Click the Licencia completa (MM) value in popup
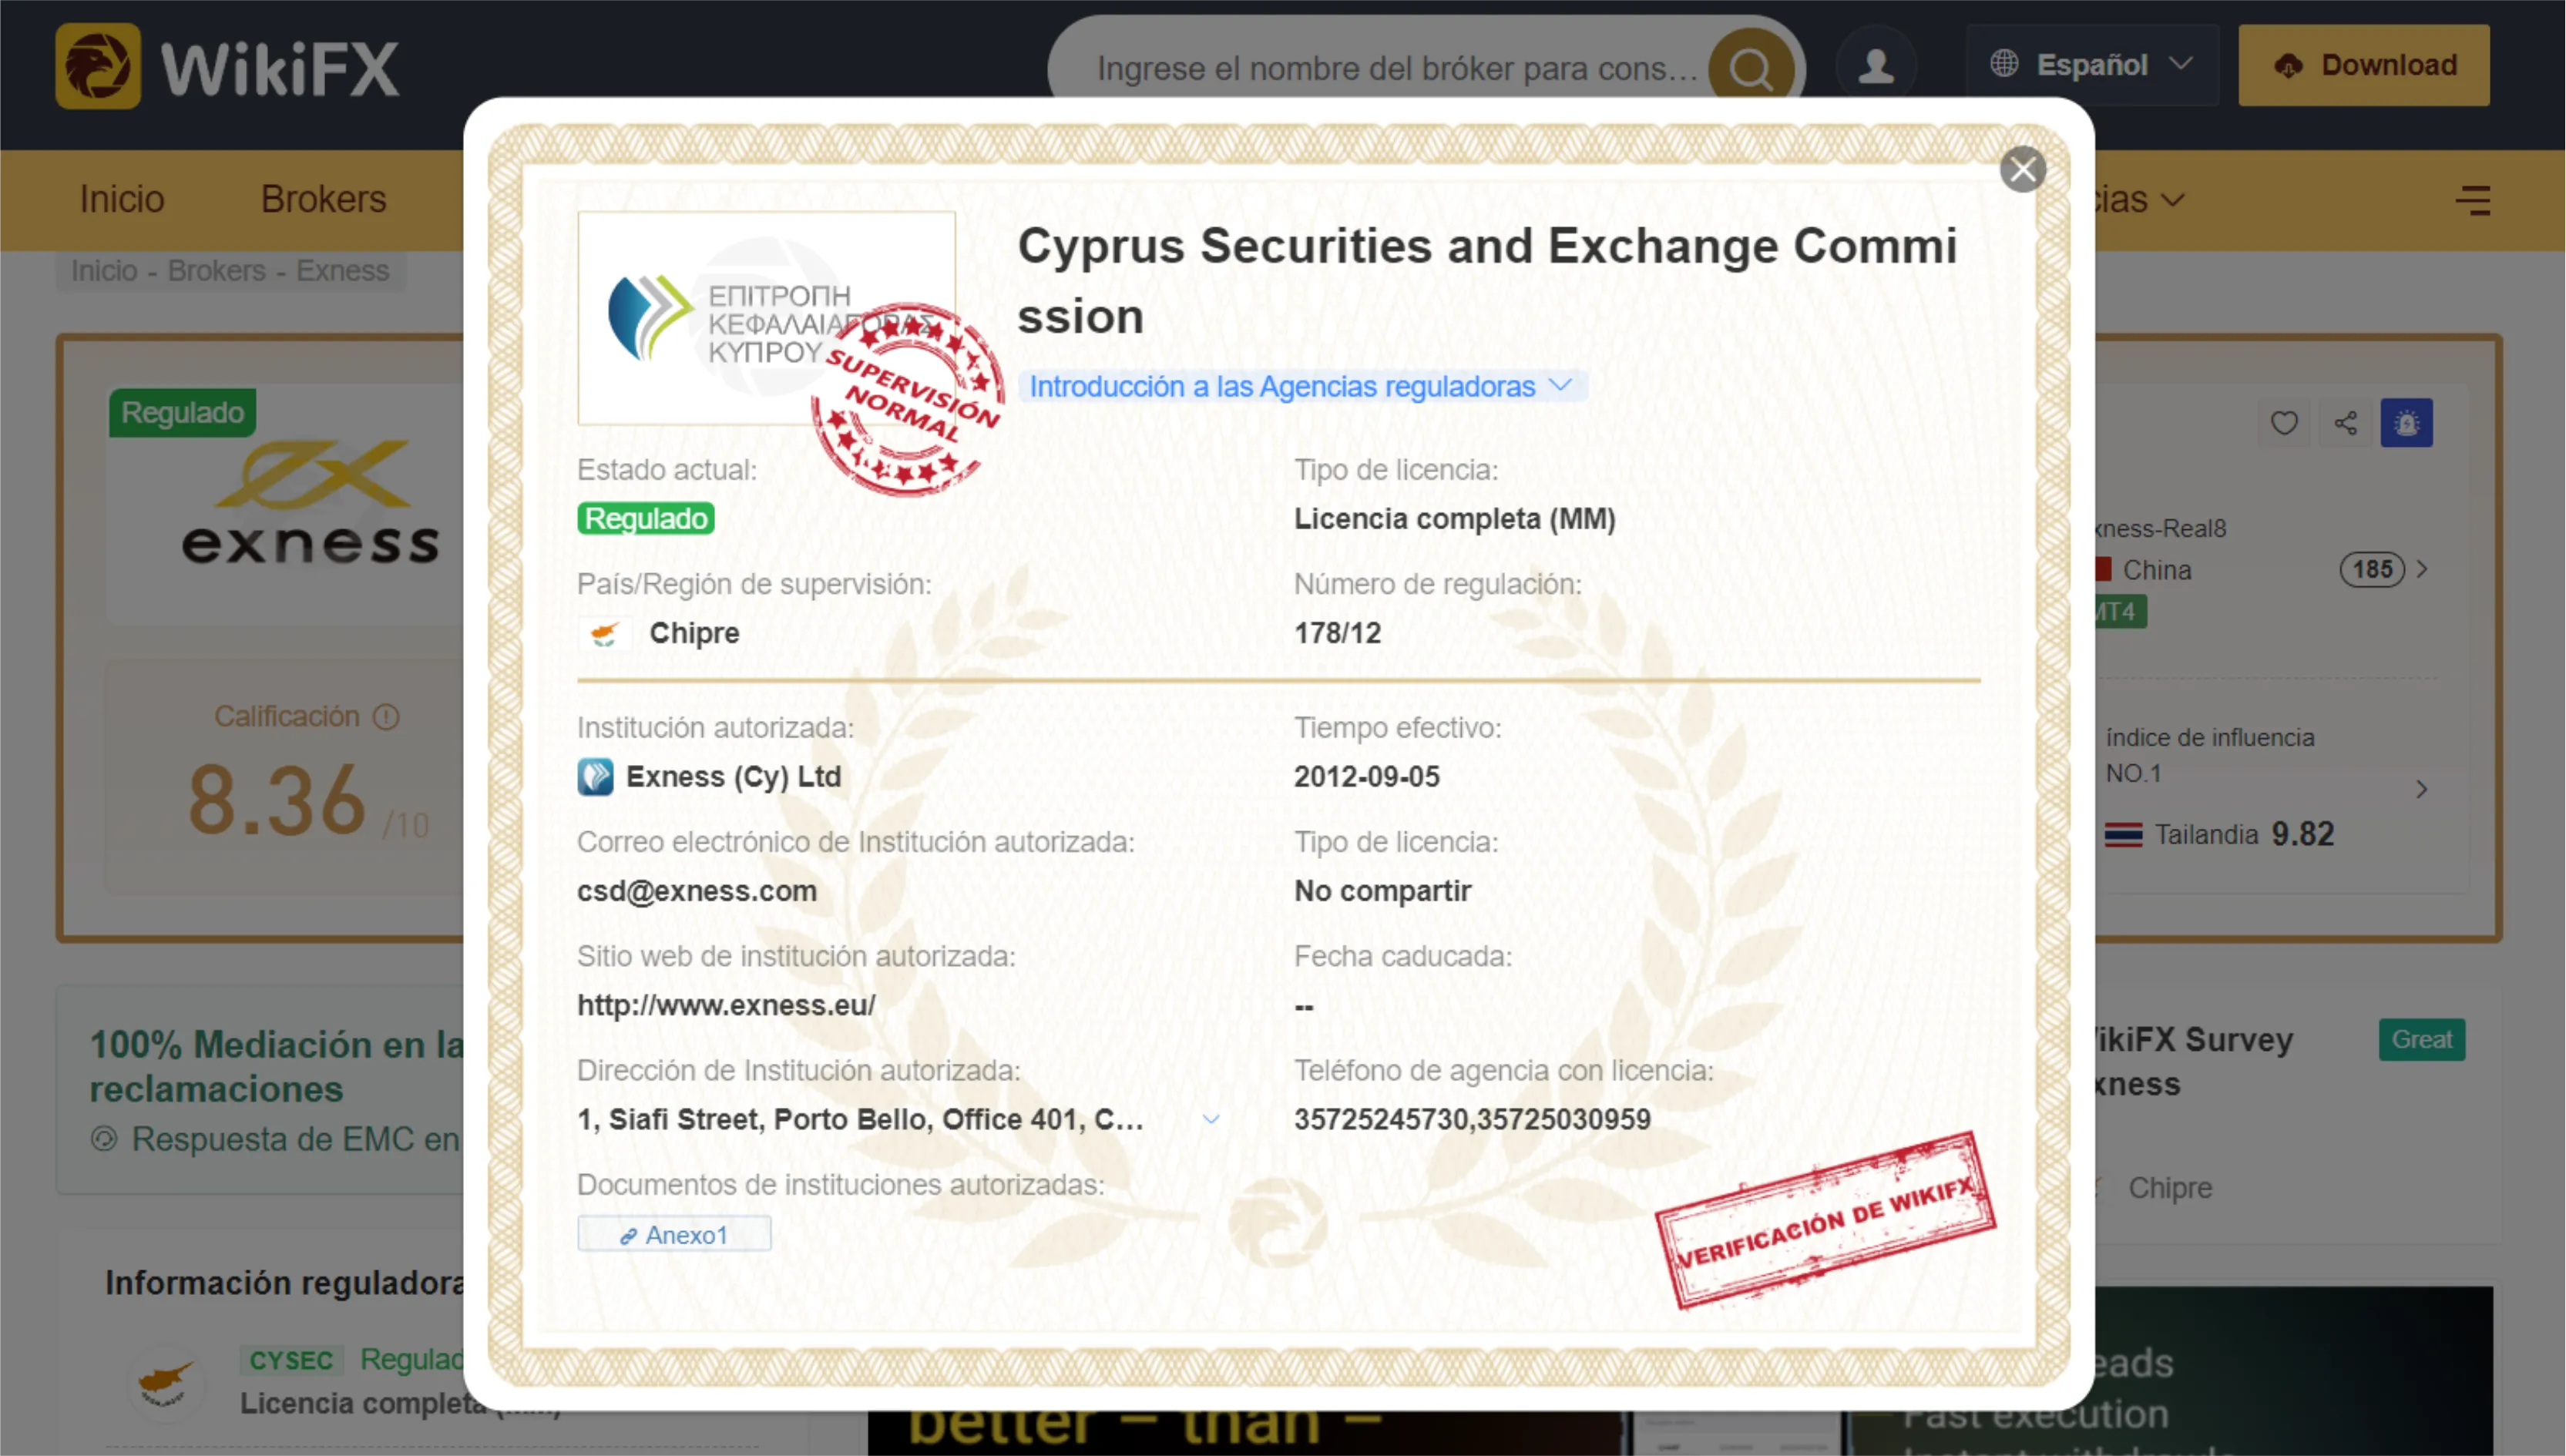2566x1456 pixels. pos(1455,519)
